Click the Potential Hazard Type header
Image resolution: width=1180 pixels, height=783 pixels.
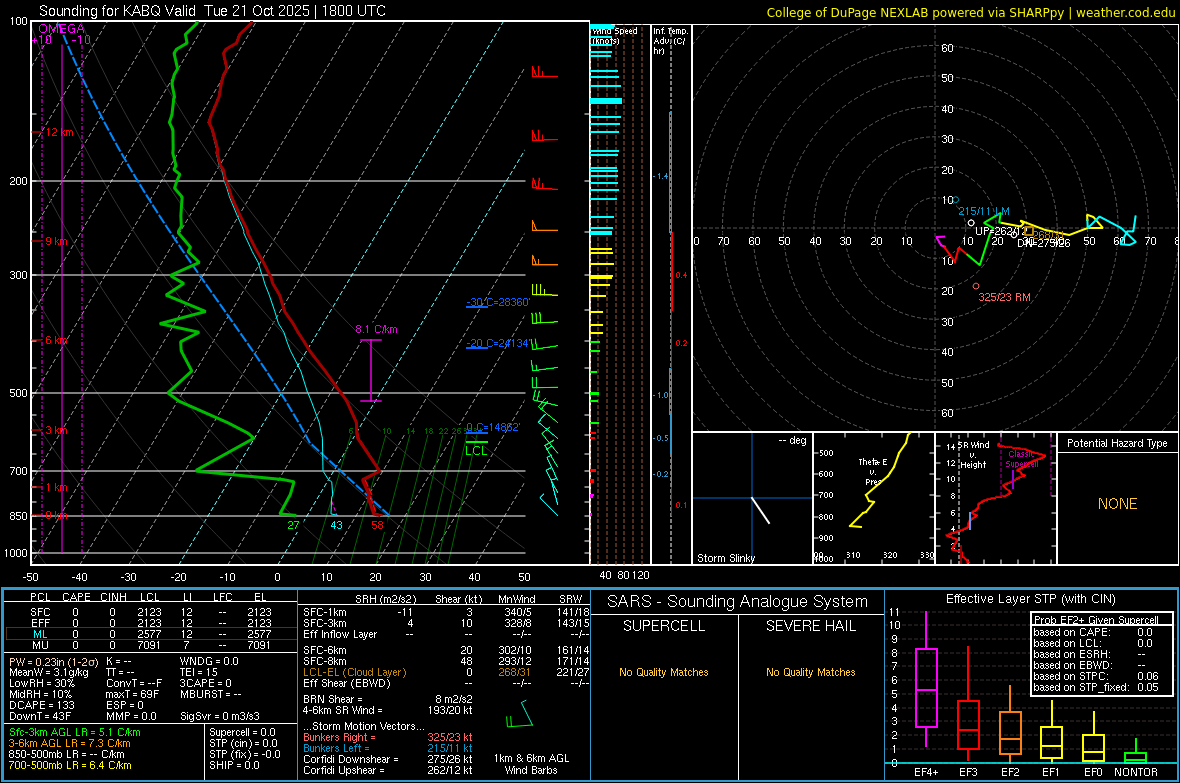click(x=1117, y=443)
